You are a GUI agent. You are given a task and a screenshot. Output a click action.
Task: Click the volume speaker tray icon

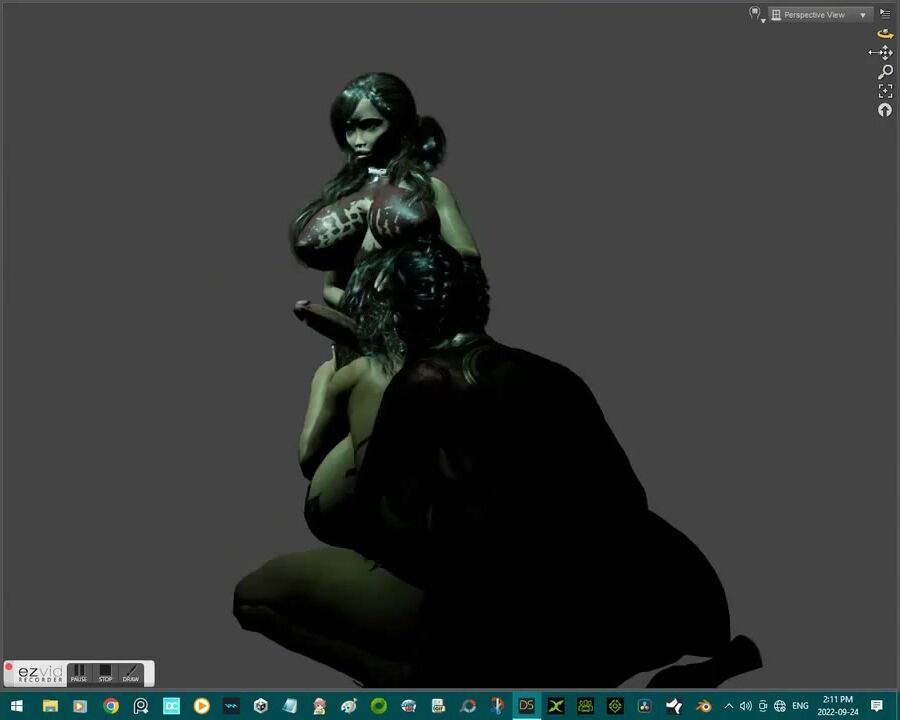click(x=745, y=706)
